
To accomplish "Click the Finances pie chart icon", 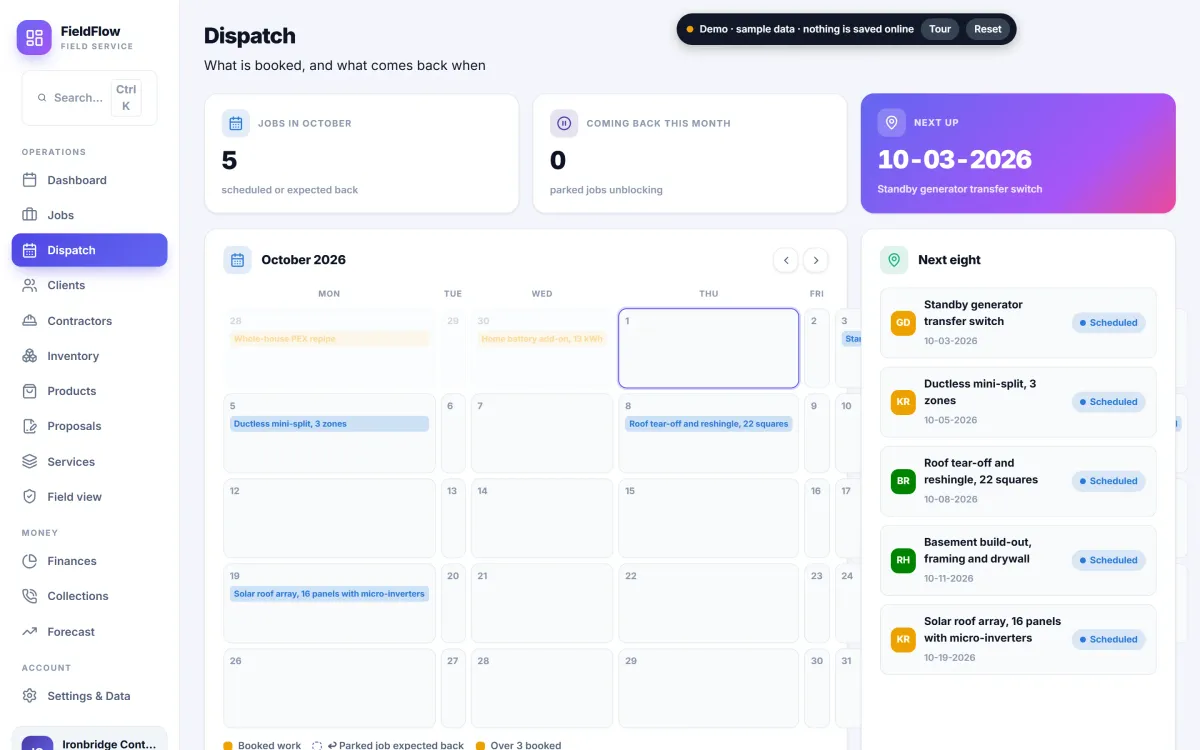I will pos(30,561).
